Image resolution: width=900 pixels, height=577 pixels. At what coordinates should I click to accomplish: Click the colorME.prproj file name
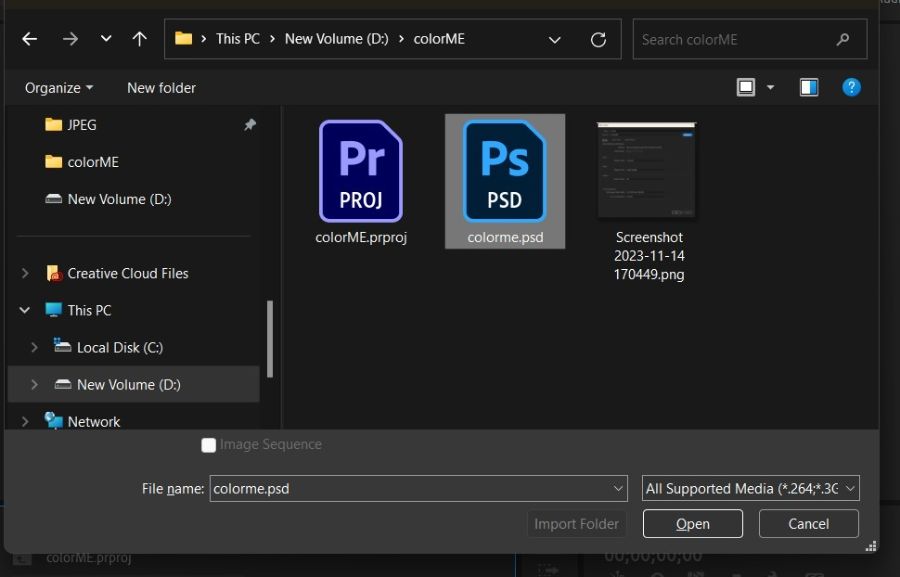click(361, 237)
